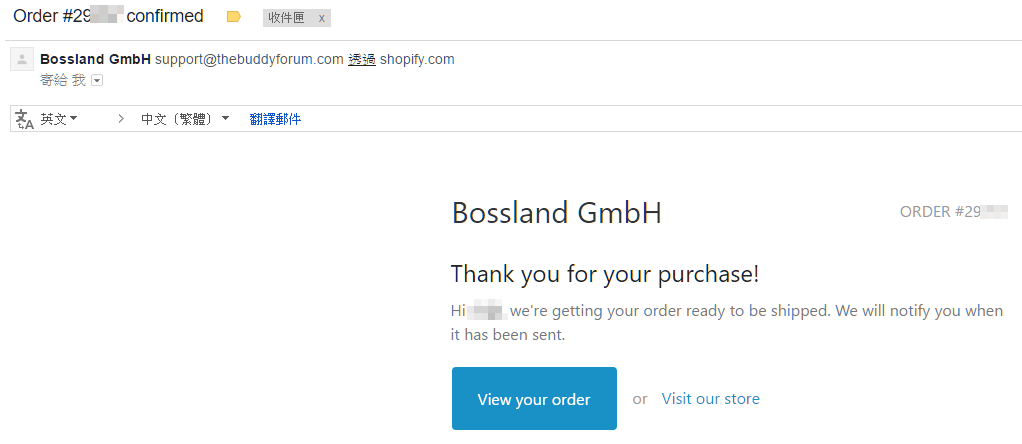The image size is (1022, 444).
Task: Click the yellow importance marker icon
Action: pyautogui.click(x=234, y=17)
